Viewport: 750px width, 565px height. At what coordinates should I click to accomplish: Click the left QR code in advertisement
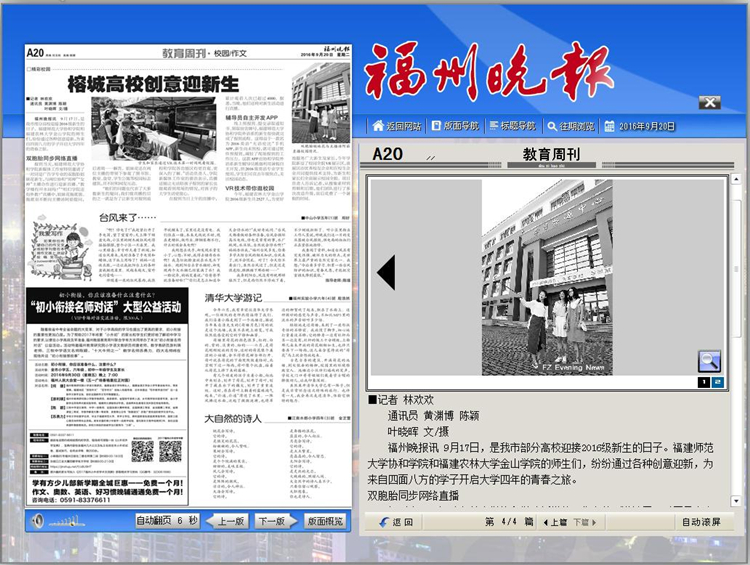click(143, 450)
